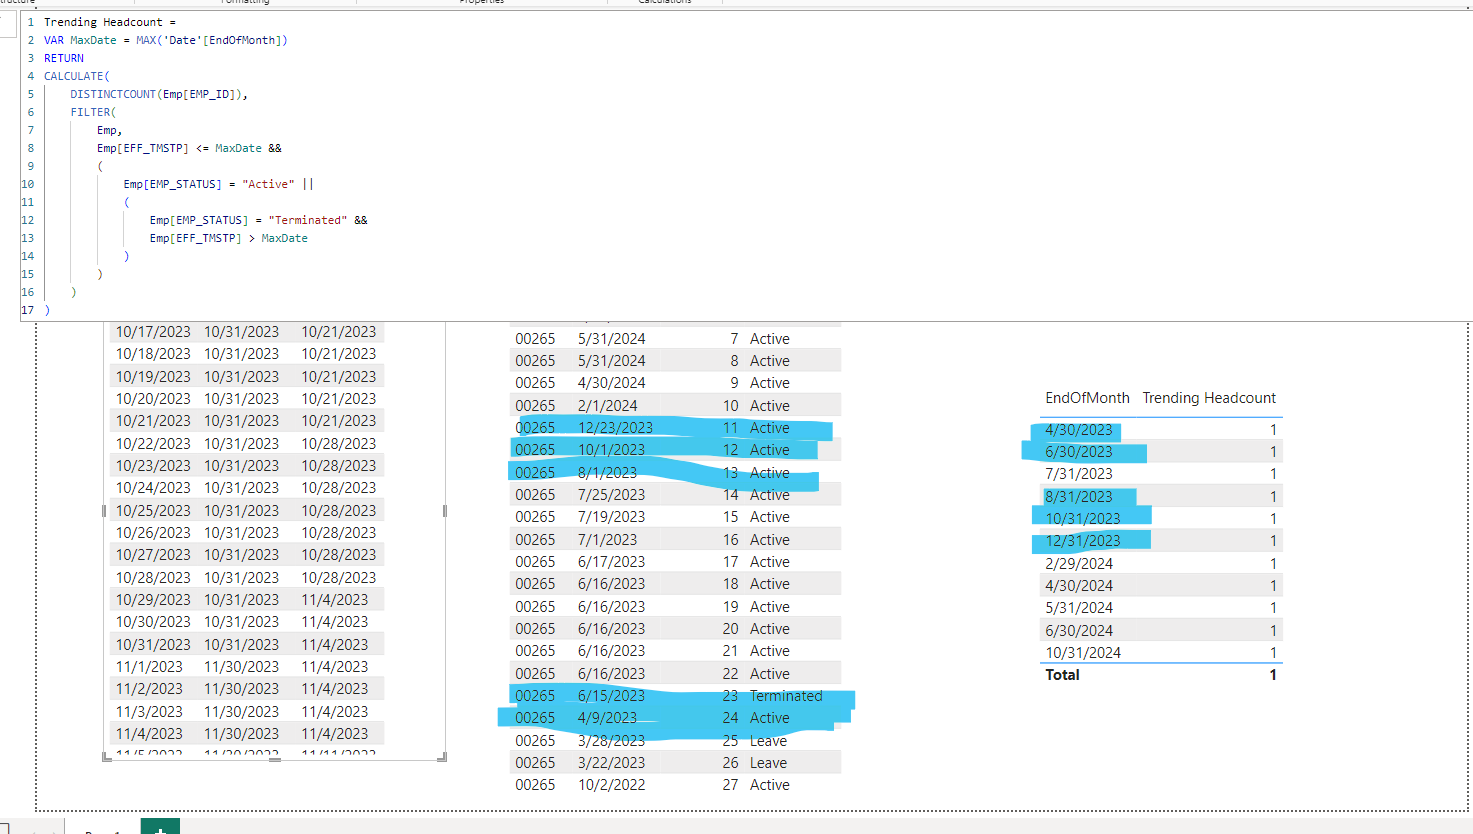
Task: Select the 10/19/2023 date in the date table
Action: pos(153,377)
